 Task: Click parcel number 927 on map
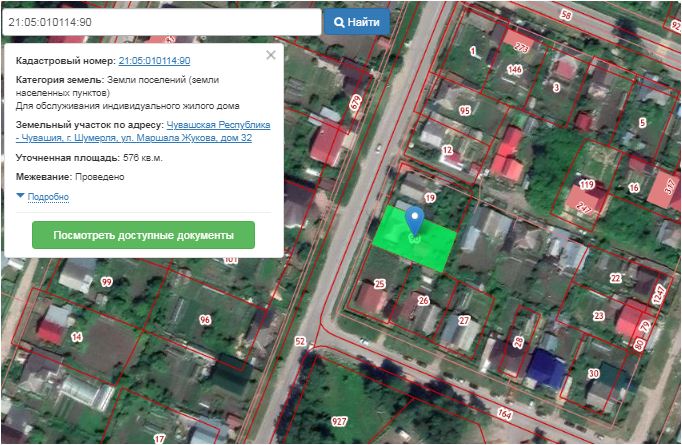(x=339, y=422)
